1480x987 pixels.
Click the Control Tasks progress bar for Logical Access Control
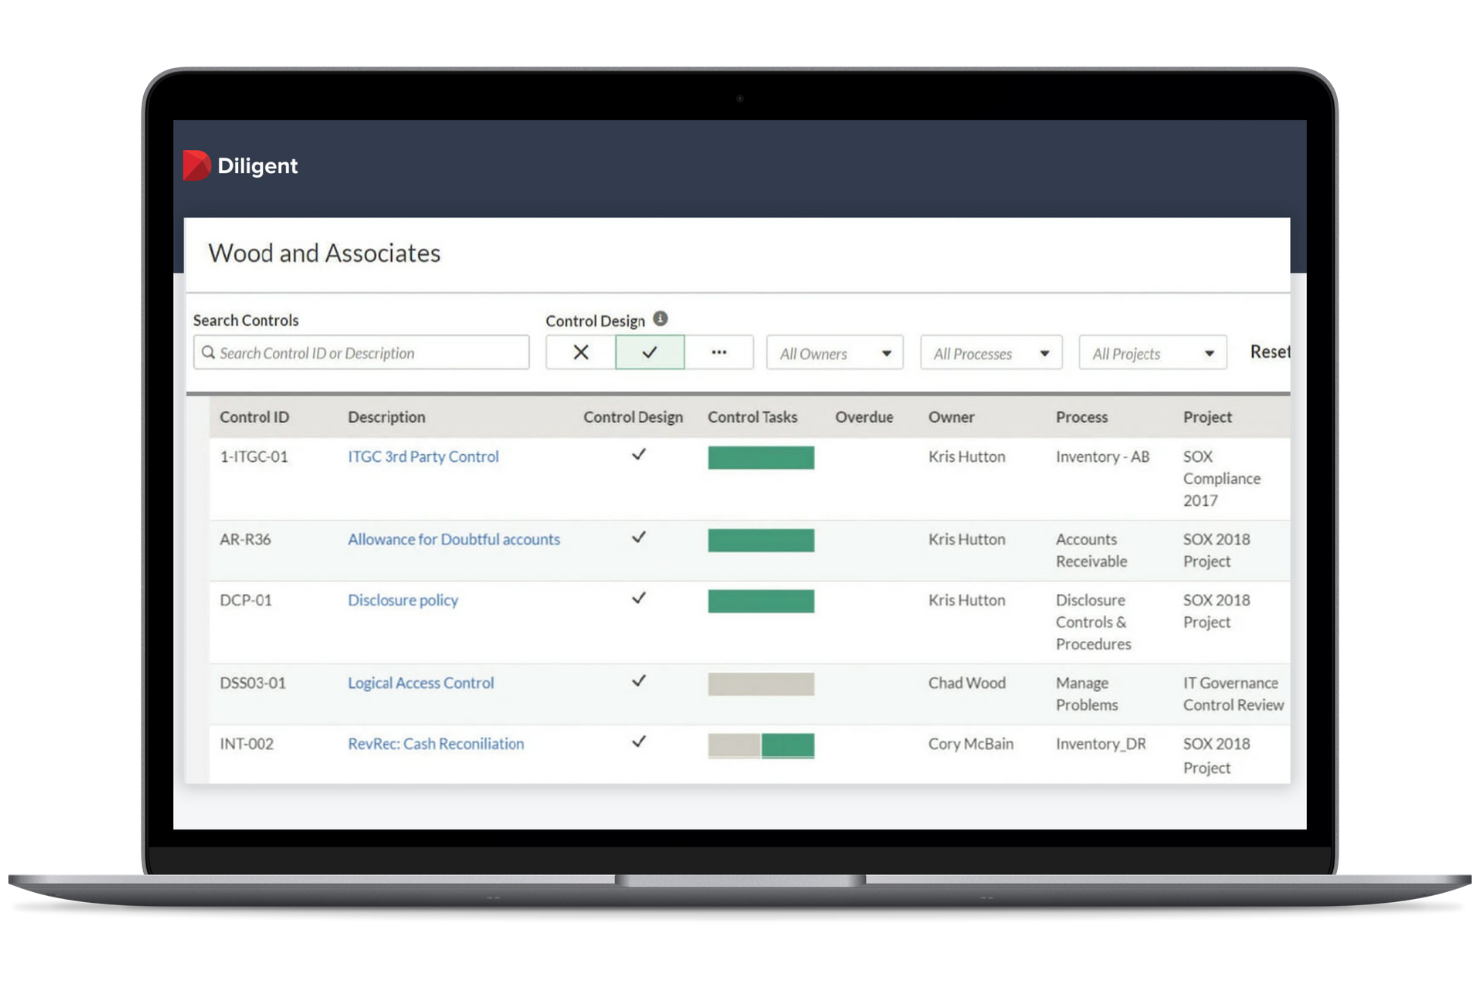pyautogui.click(x=760, y=683)
